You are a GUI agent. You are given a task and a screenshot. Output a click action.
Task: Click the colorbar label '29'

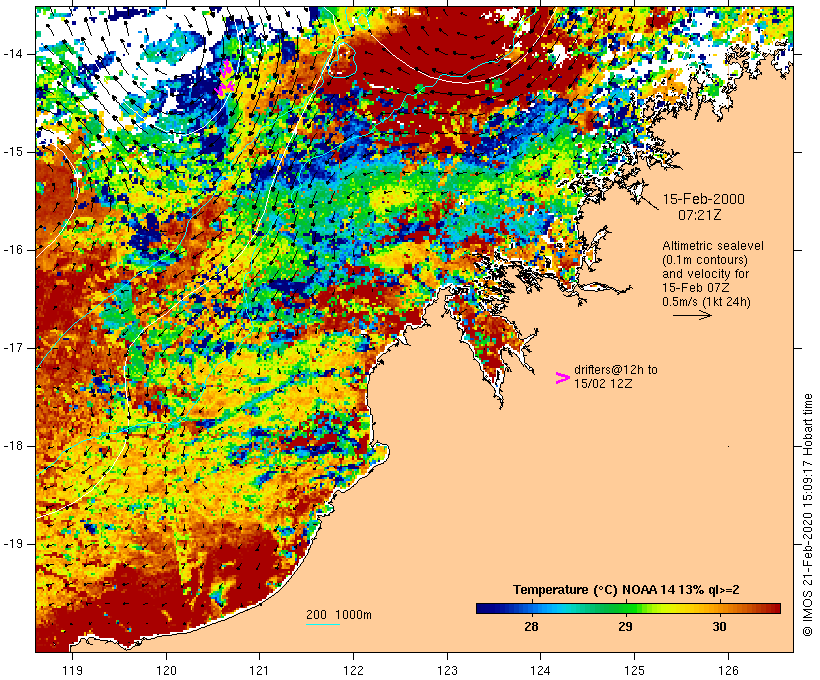[x=625, y=627]
